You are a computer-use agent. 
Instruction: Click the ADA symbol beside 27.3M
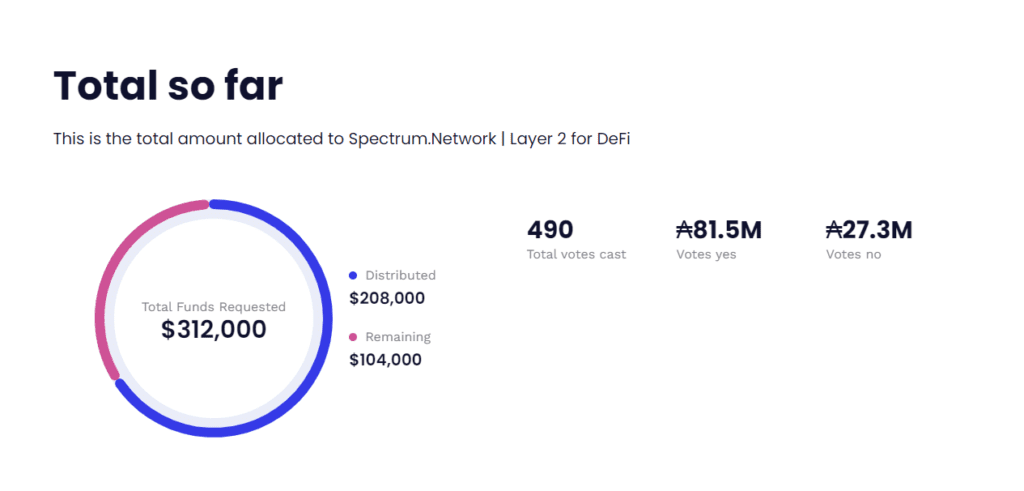click(834, 230)
